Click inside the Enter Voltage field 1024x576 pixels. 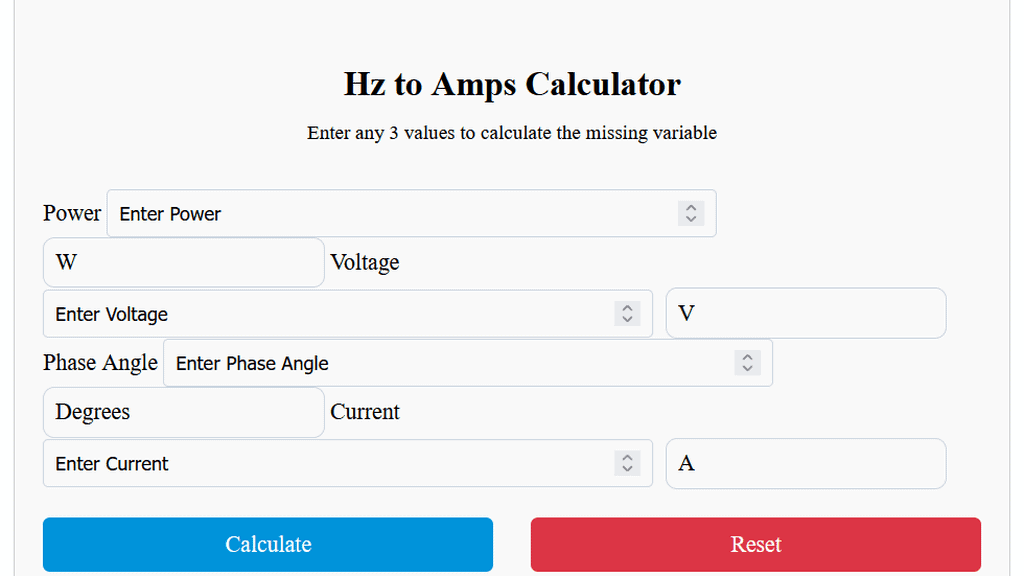[x=300, y=313]
